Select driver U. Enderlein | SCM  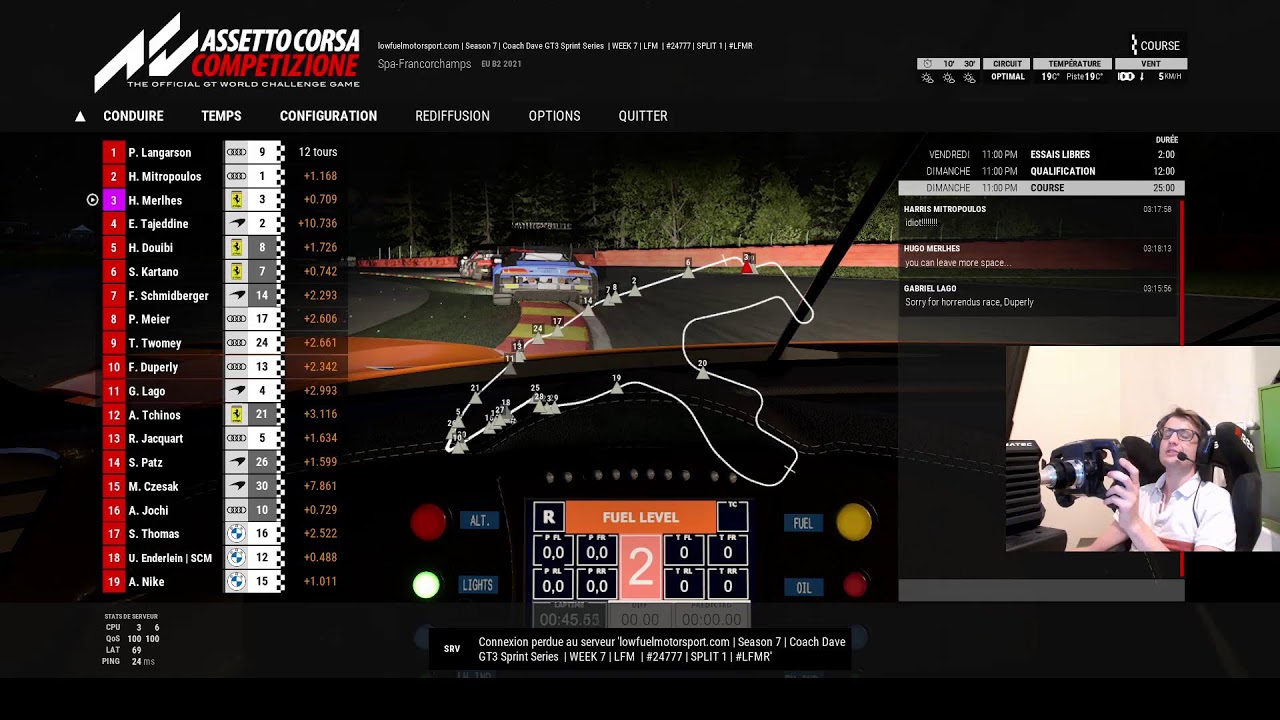click(x=170, y=558)
